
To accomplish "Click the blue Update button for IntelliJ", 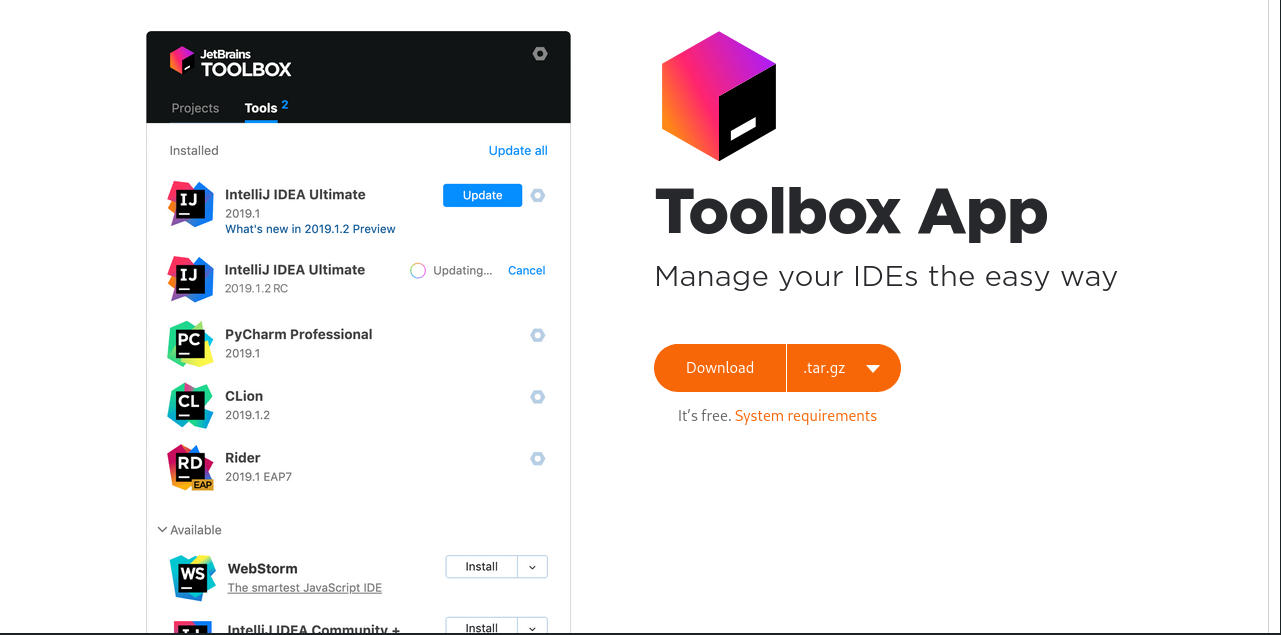I will (482, 196).
